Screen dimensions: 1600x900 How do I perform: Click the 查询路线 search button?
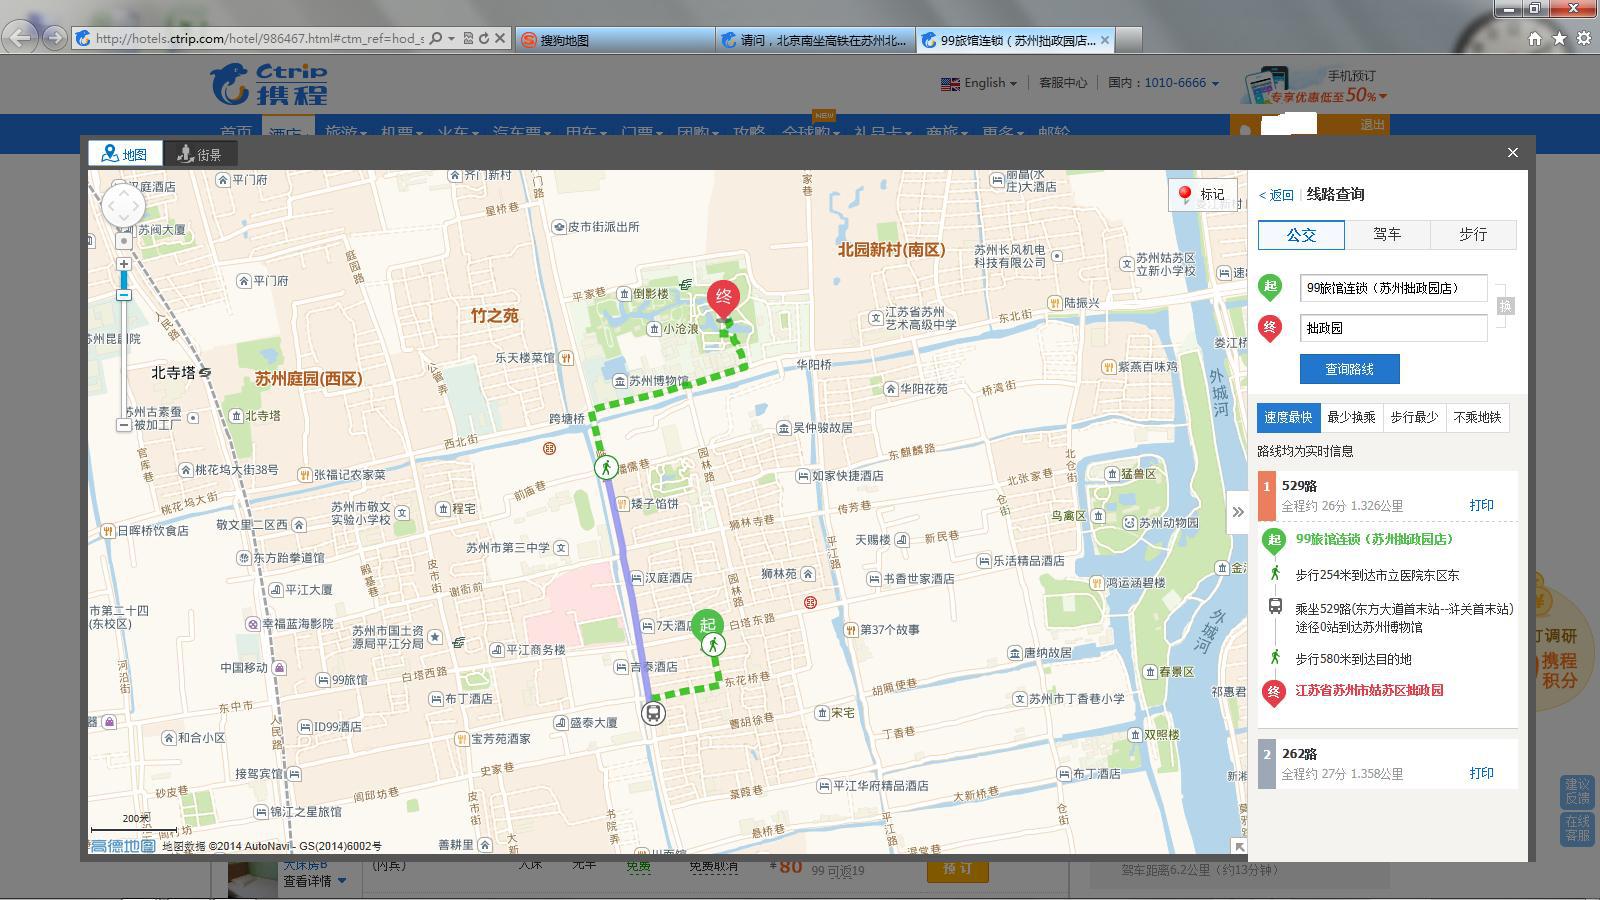(x=1349, y=369)
